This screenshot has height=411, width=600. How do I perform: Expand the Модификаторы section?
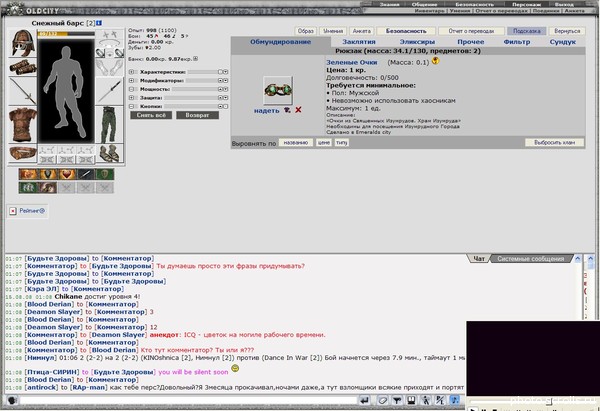131,81
